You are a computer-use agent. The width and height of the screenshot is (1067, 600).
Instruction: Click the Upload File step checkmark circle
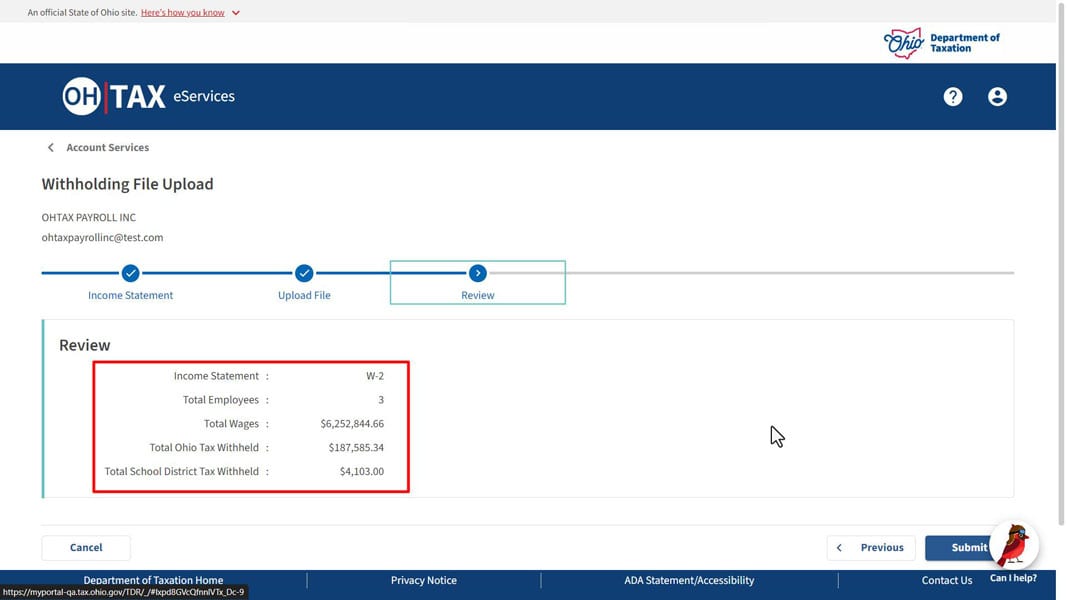pos(304,273)
